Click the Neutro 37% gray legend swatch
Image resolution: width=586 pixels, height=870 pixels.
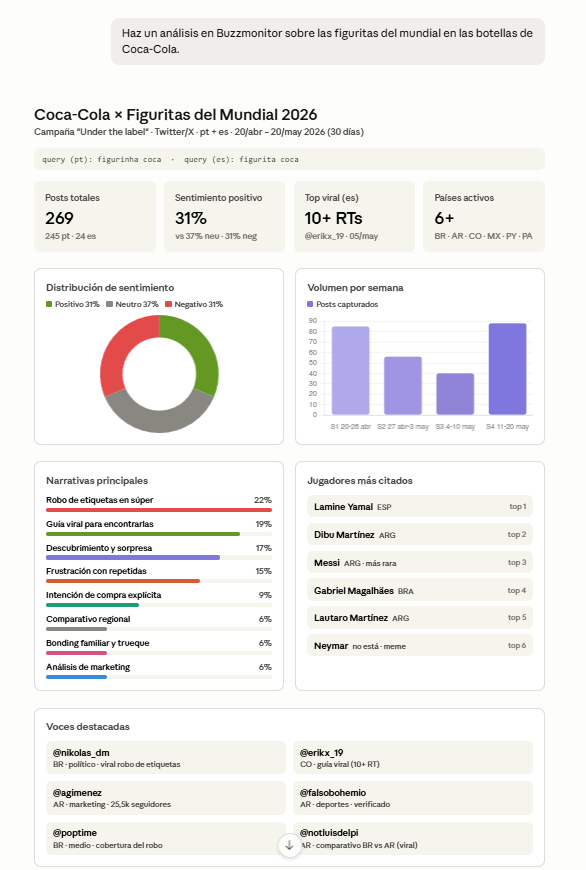click(109, 304)
